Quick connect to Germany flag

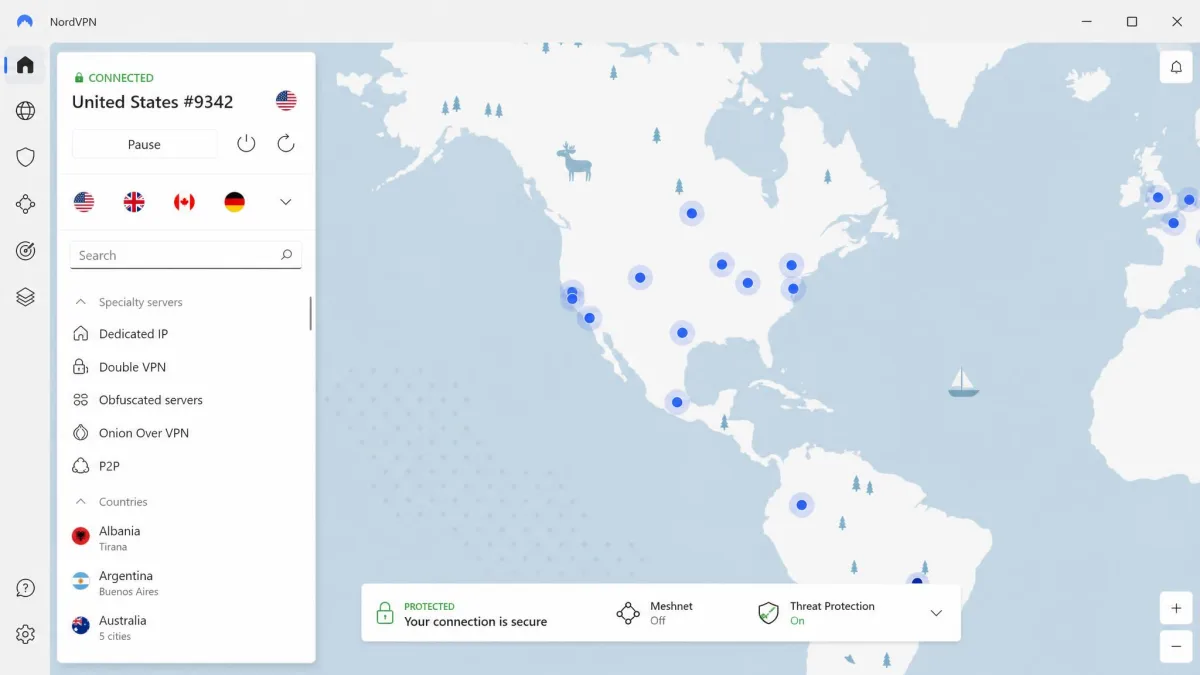(x=234, y=202)
